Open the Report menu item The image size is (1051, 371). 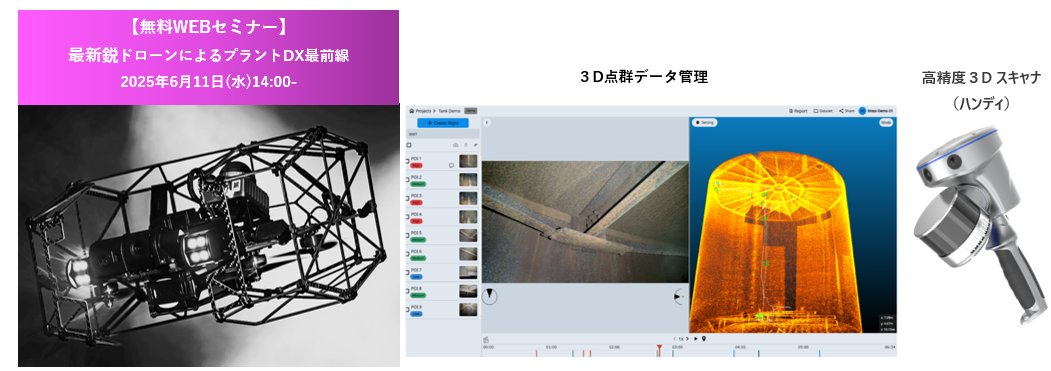[x=798, y=111]
